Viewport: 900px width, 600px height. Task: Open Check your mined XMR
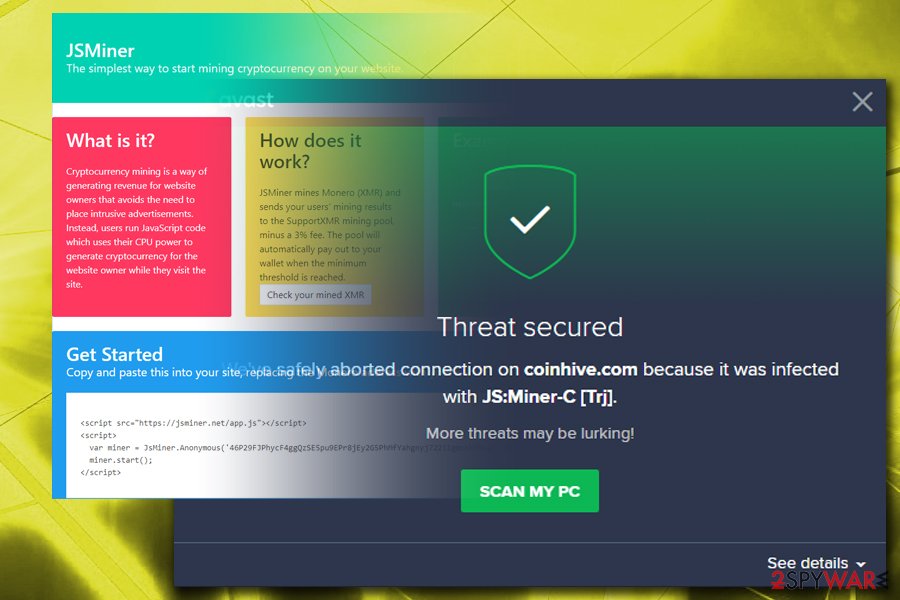315,295
